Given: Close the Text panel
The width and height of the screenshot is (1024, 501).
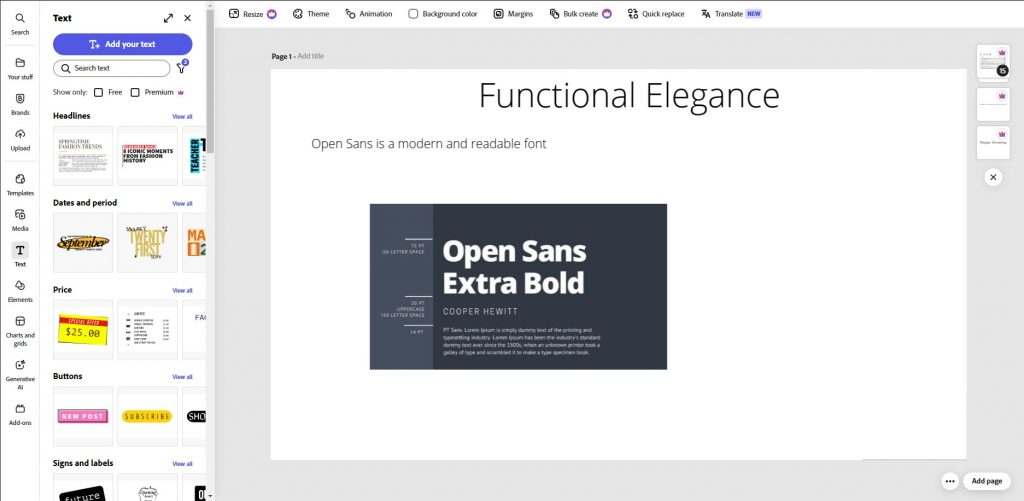Looking at the screenshot, I should (x=187, y=18).
